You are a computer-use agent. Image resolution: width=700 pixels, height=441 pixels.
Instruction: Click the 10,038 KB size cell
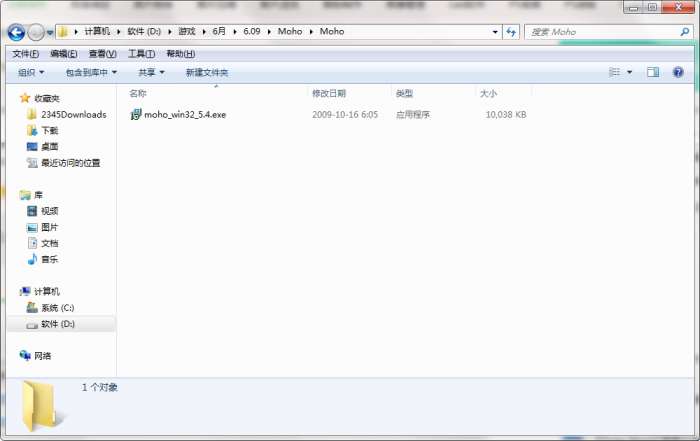[506, 115]
